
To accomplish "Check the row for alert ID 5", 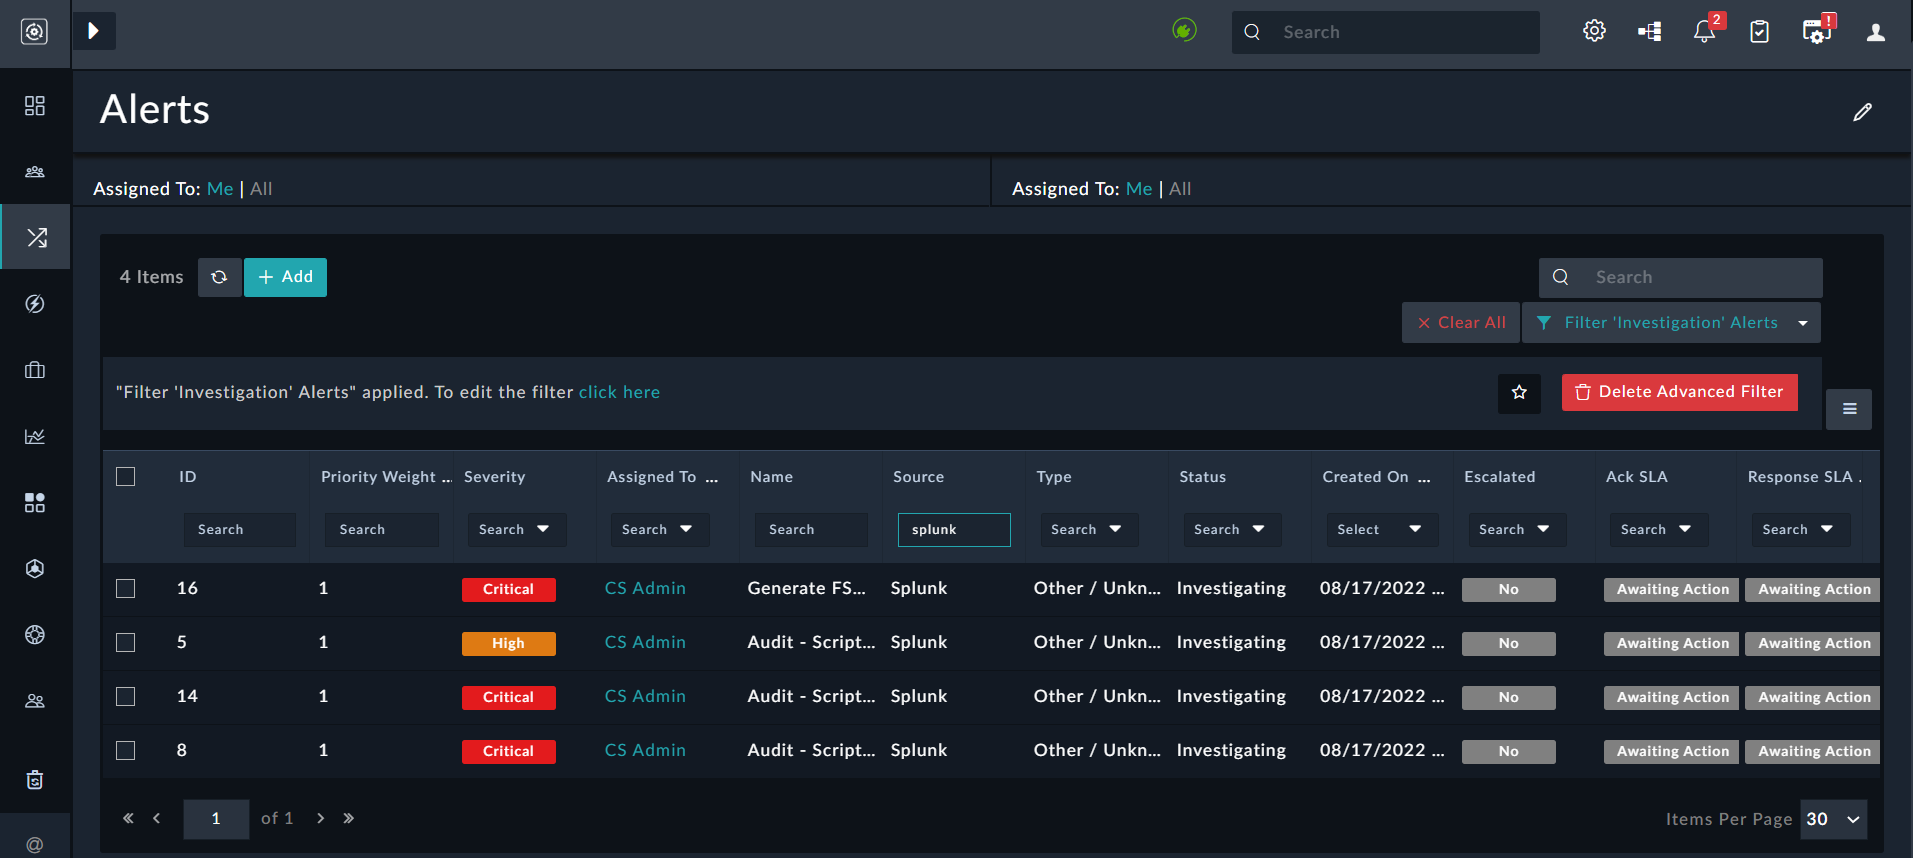I will [125, 642].
